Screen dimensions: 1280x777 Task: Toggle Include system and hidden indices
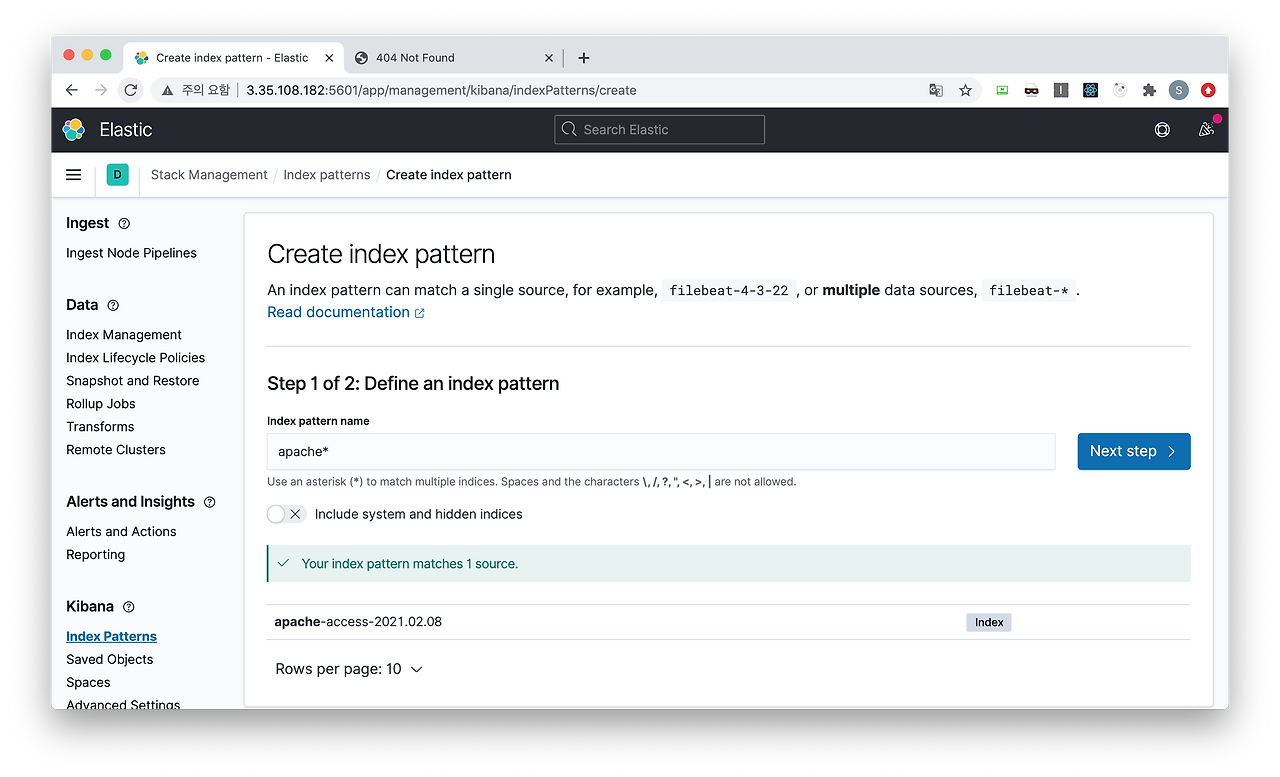285,514
